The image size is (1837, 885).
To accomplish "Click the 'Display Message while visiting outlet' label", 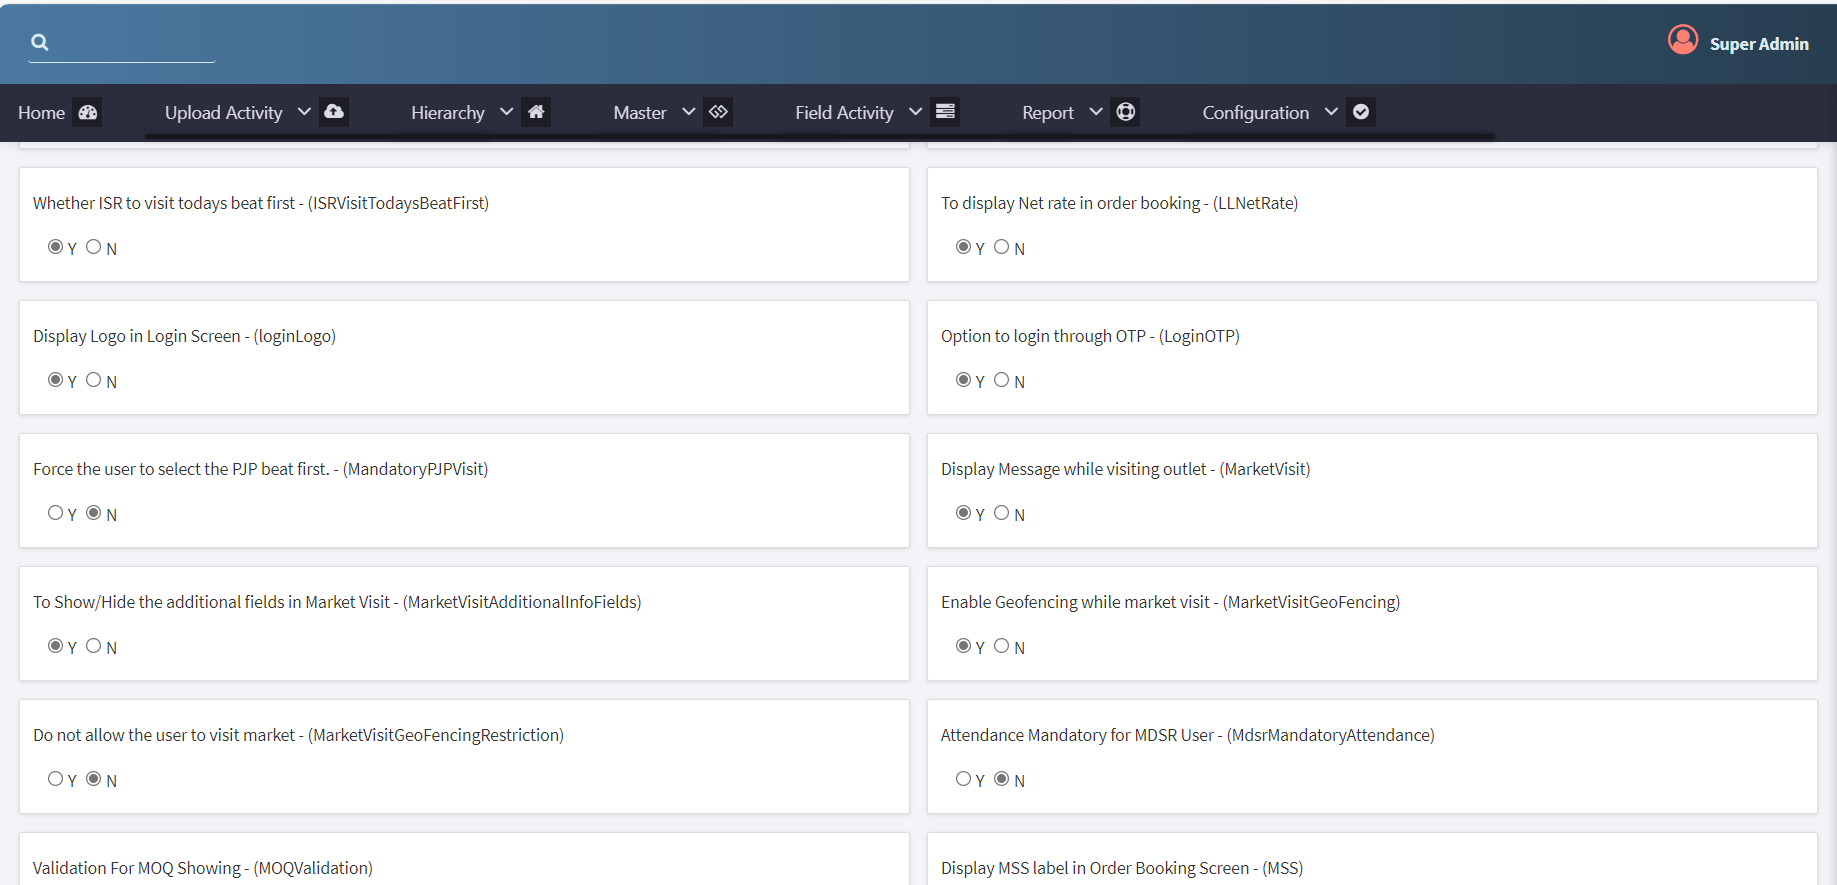I will [x=1126, y=469].
